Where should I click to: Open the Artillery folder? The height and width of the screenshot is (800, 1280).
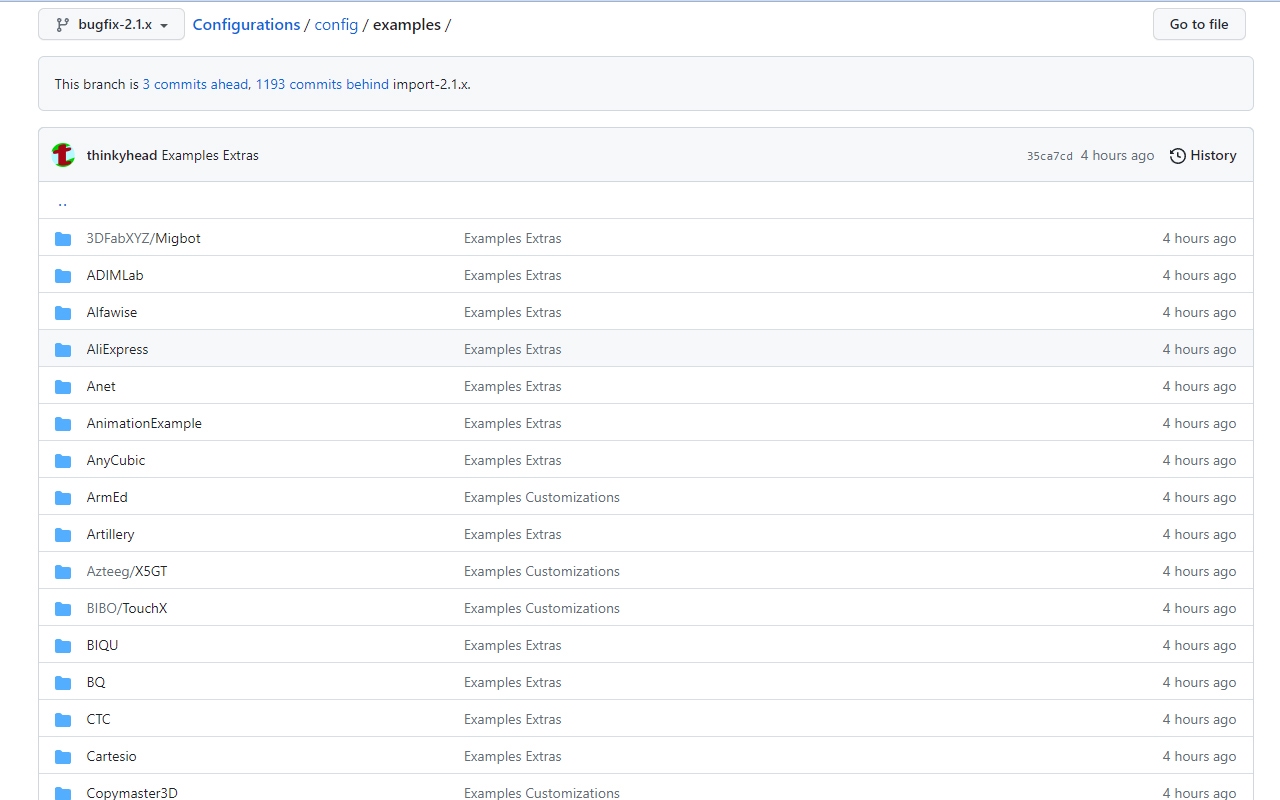click(x=110, y=534)
